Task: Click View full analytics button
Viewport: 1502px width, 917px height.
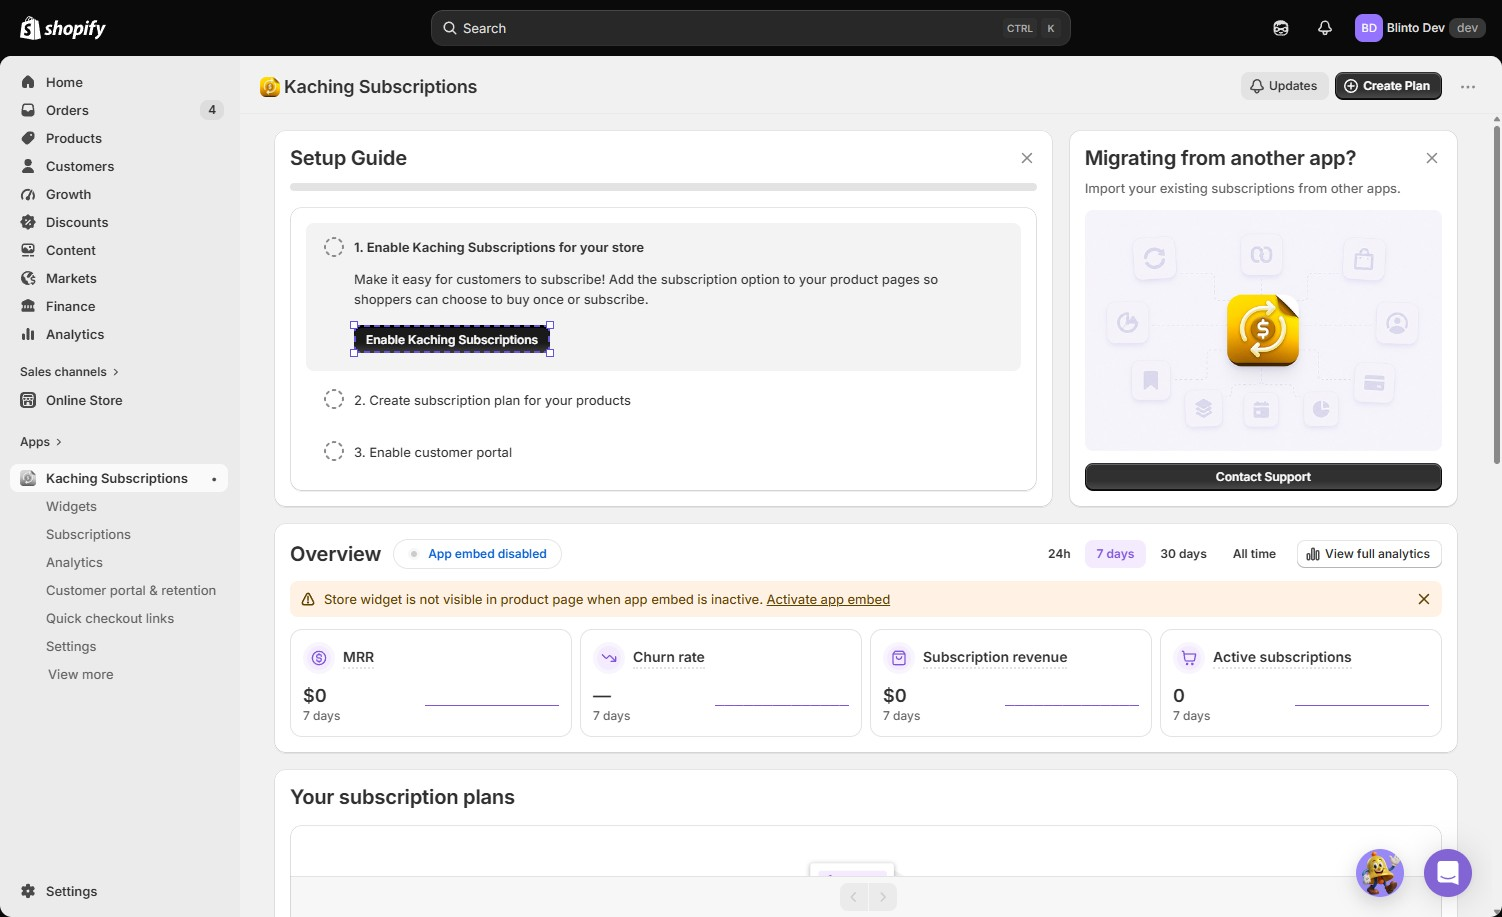Action: tap(1369, 554)
